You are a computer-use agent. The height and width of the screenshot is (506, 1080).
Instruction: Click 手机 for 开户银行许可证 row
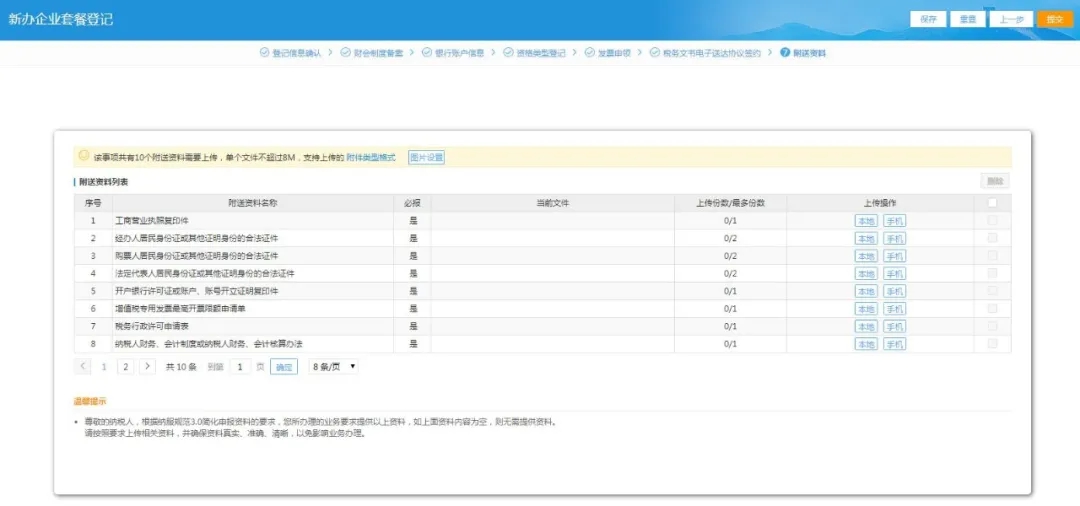[894, 291]
